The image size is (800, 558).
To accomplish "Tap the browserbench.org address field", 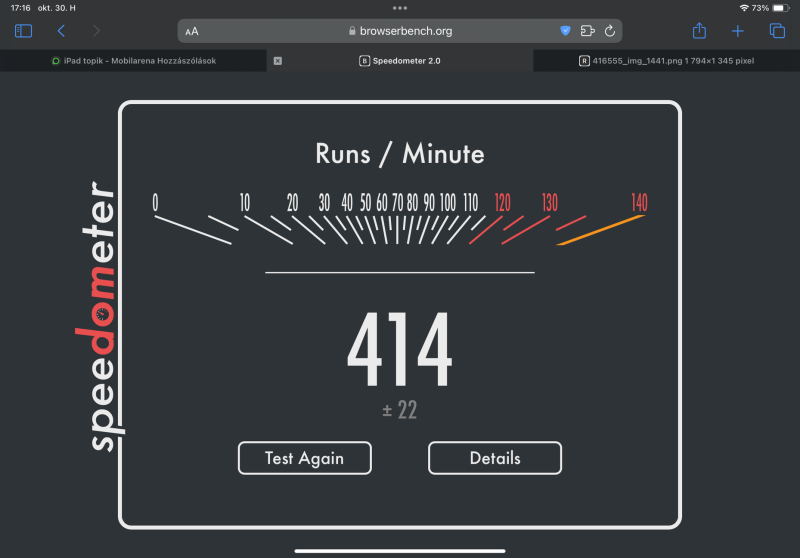I will [400, 31].
